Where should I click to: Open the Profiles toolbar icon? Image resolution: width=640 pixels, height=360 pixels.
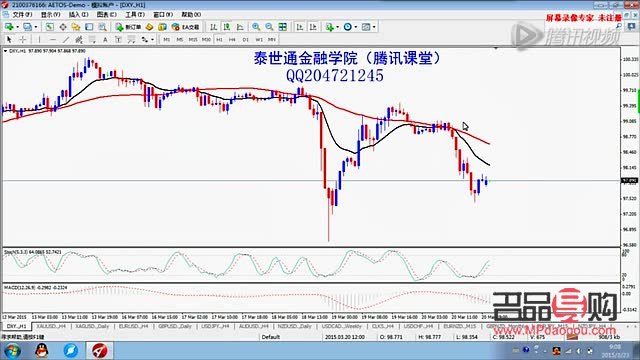pos(27,27)
